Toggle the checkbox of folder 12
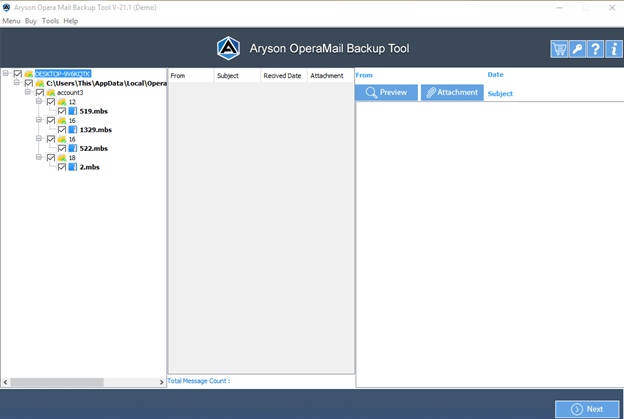The width and height of the screenshot is (624, 419). click(51, 102)
